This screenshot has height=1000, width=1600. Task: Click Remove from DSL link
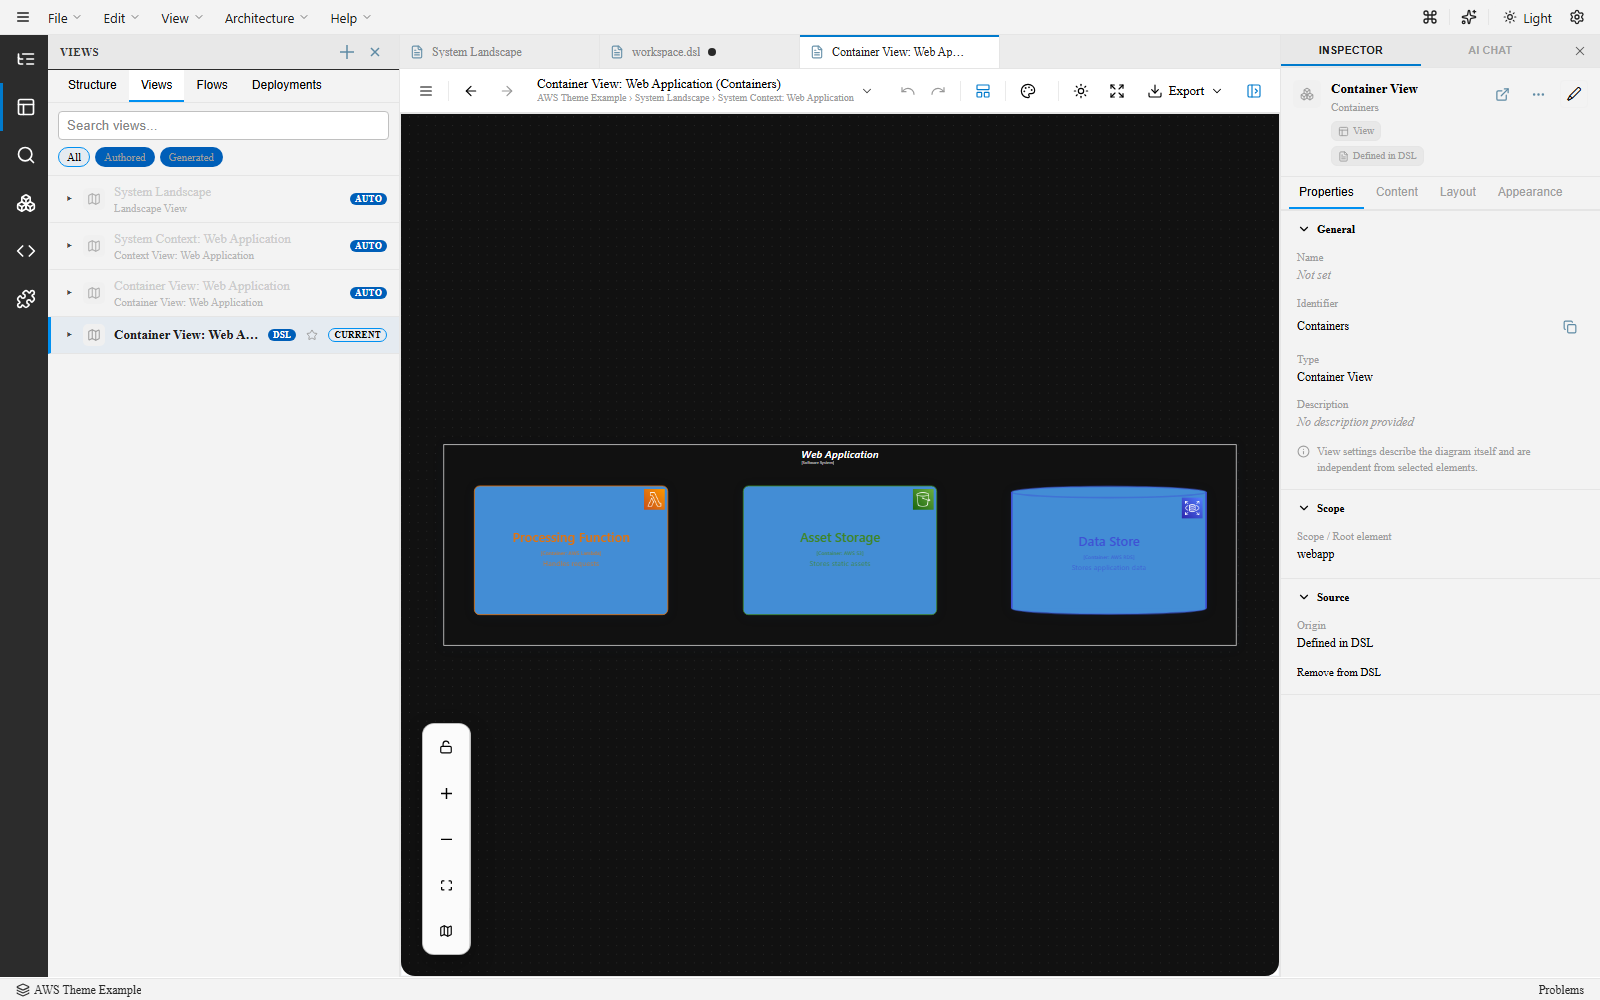[1338, 672]
